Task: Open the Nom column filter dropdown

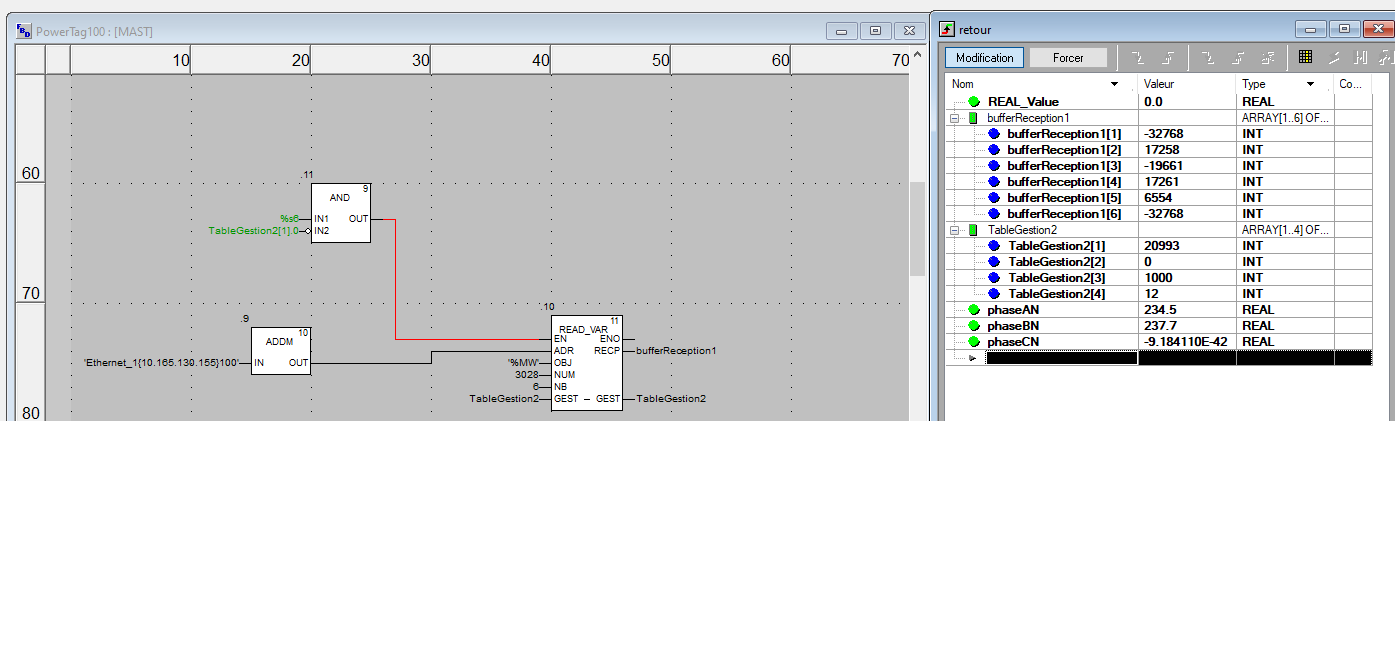Action: pyautogui.click(x=1115, y=85)
